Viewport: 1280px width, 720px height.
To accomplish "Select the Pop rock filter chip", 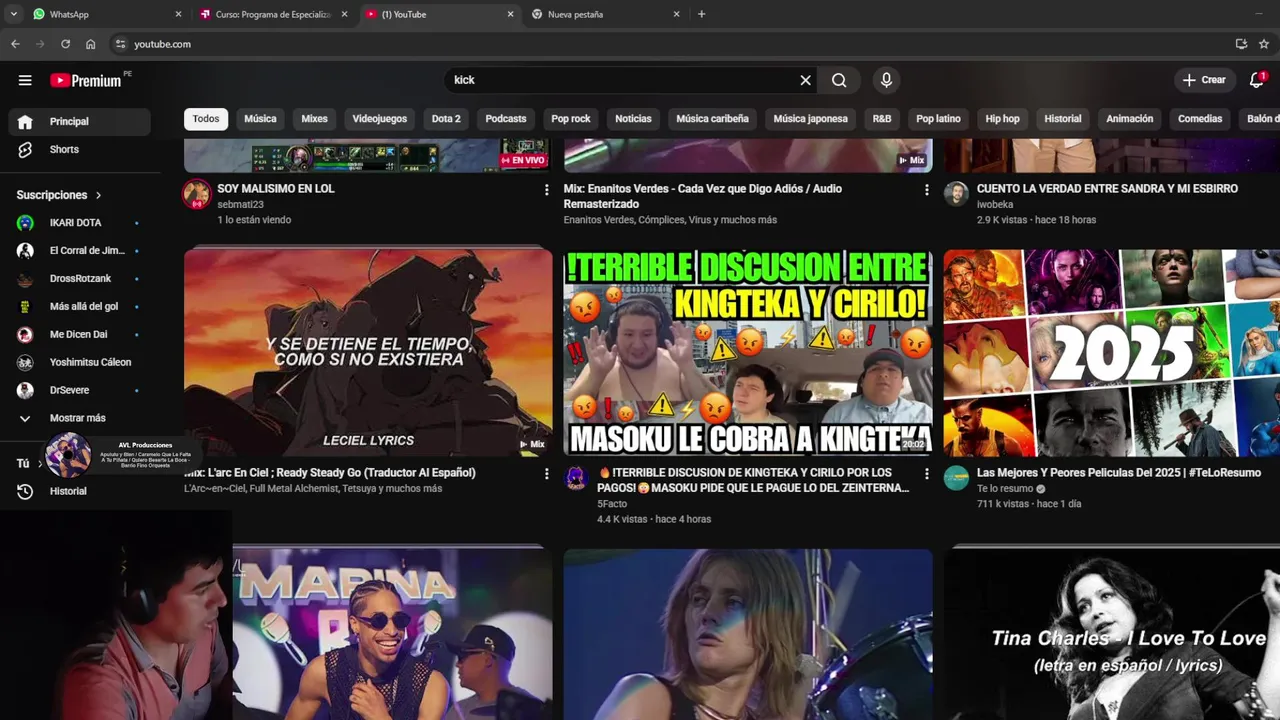I will click(571, 119).
